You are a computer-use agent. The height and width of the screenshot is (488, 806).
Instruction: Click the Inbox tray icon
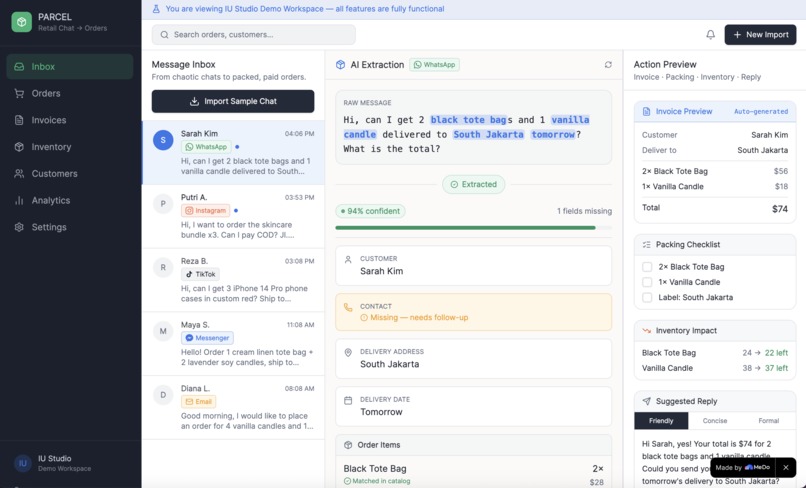[19, 66]
